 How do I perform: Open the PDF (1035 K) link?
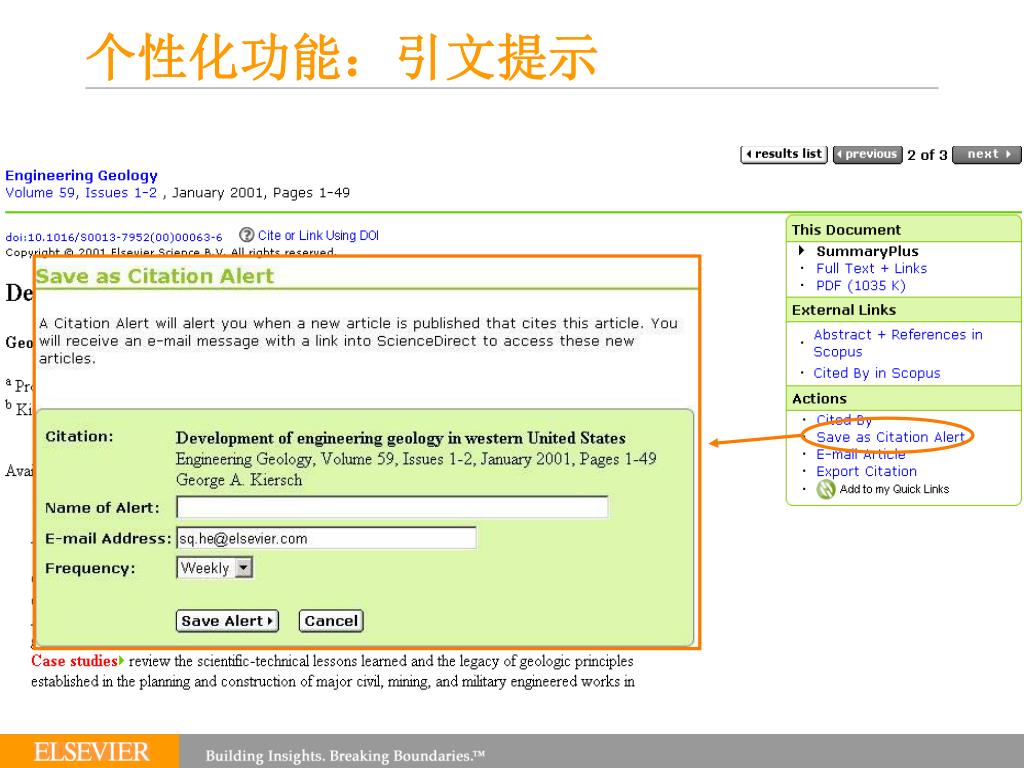coord(861,285)
